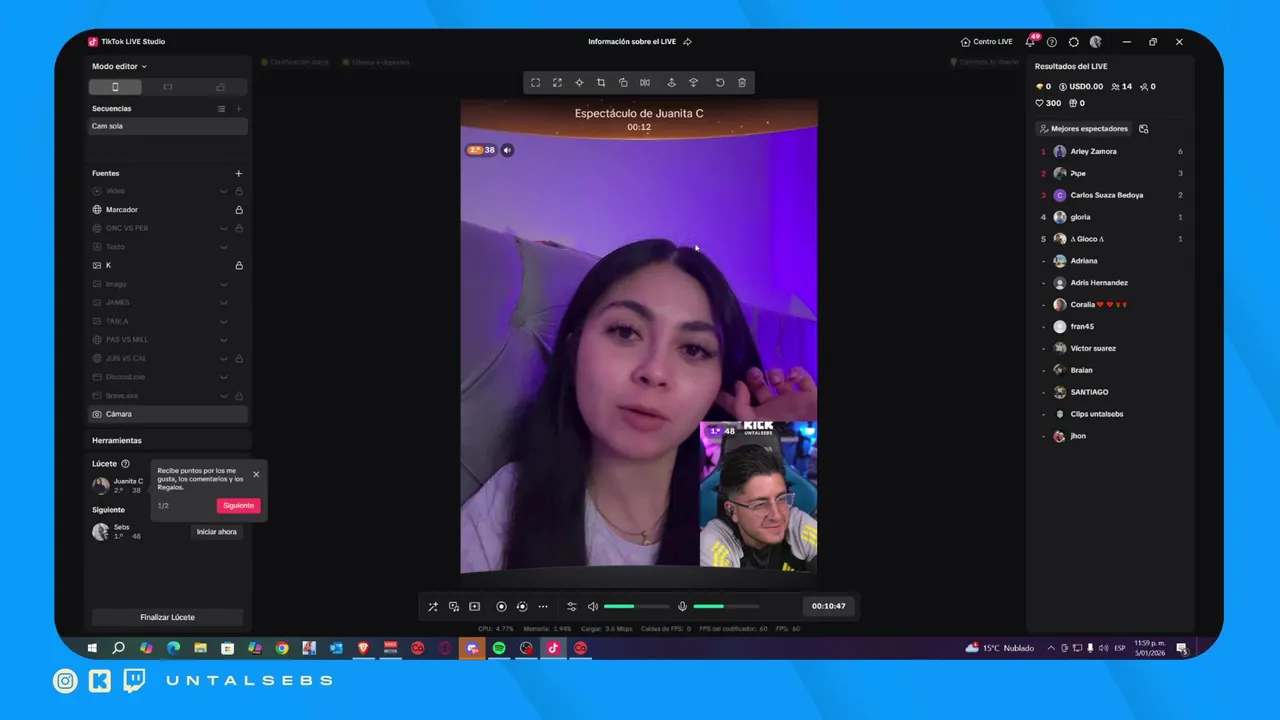1280x720 pixels.
Task: Select the Crop tool in canvas toolbar
Action: (x=601, y=83)
